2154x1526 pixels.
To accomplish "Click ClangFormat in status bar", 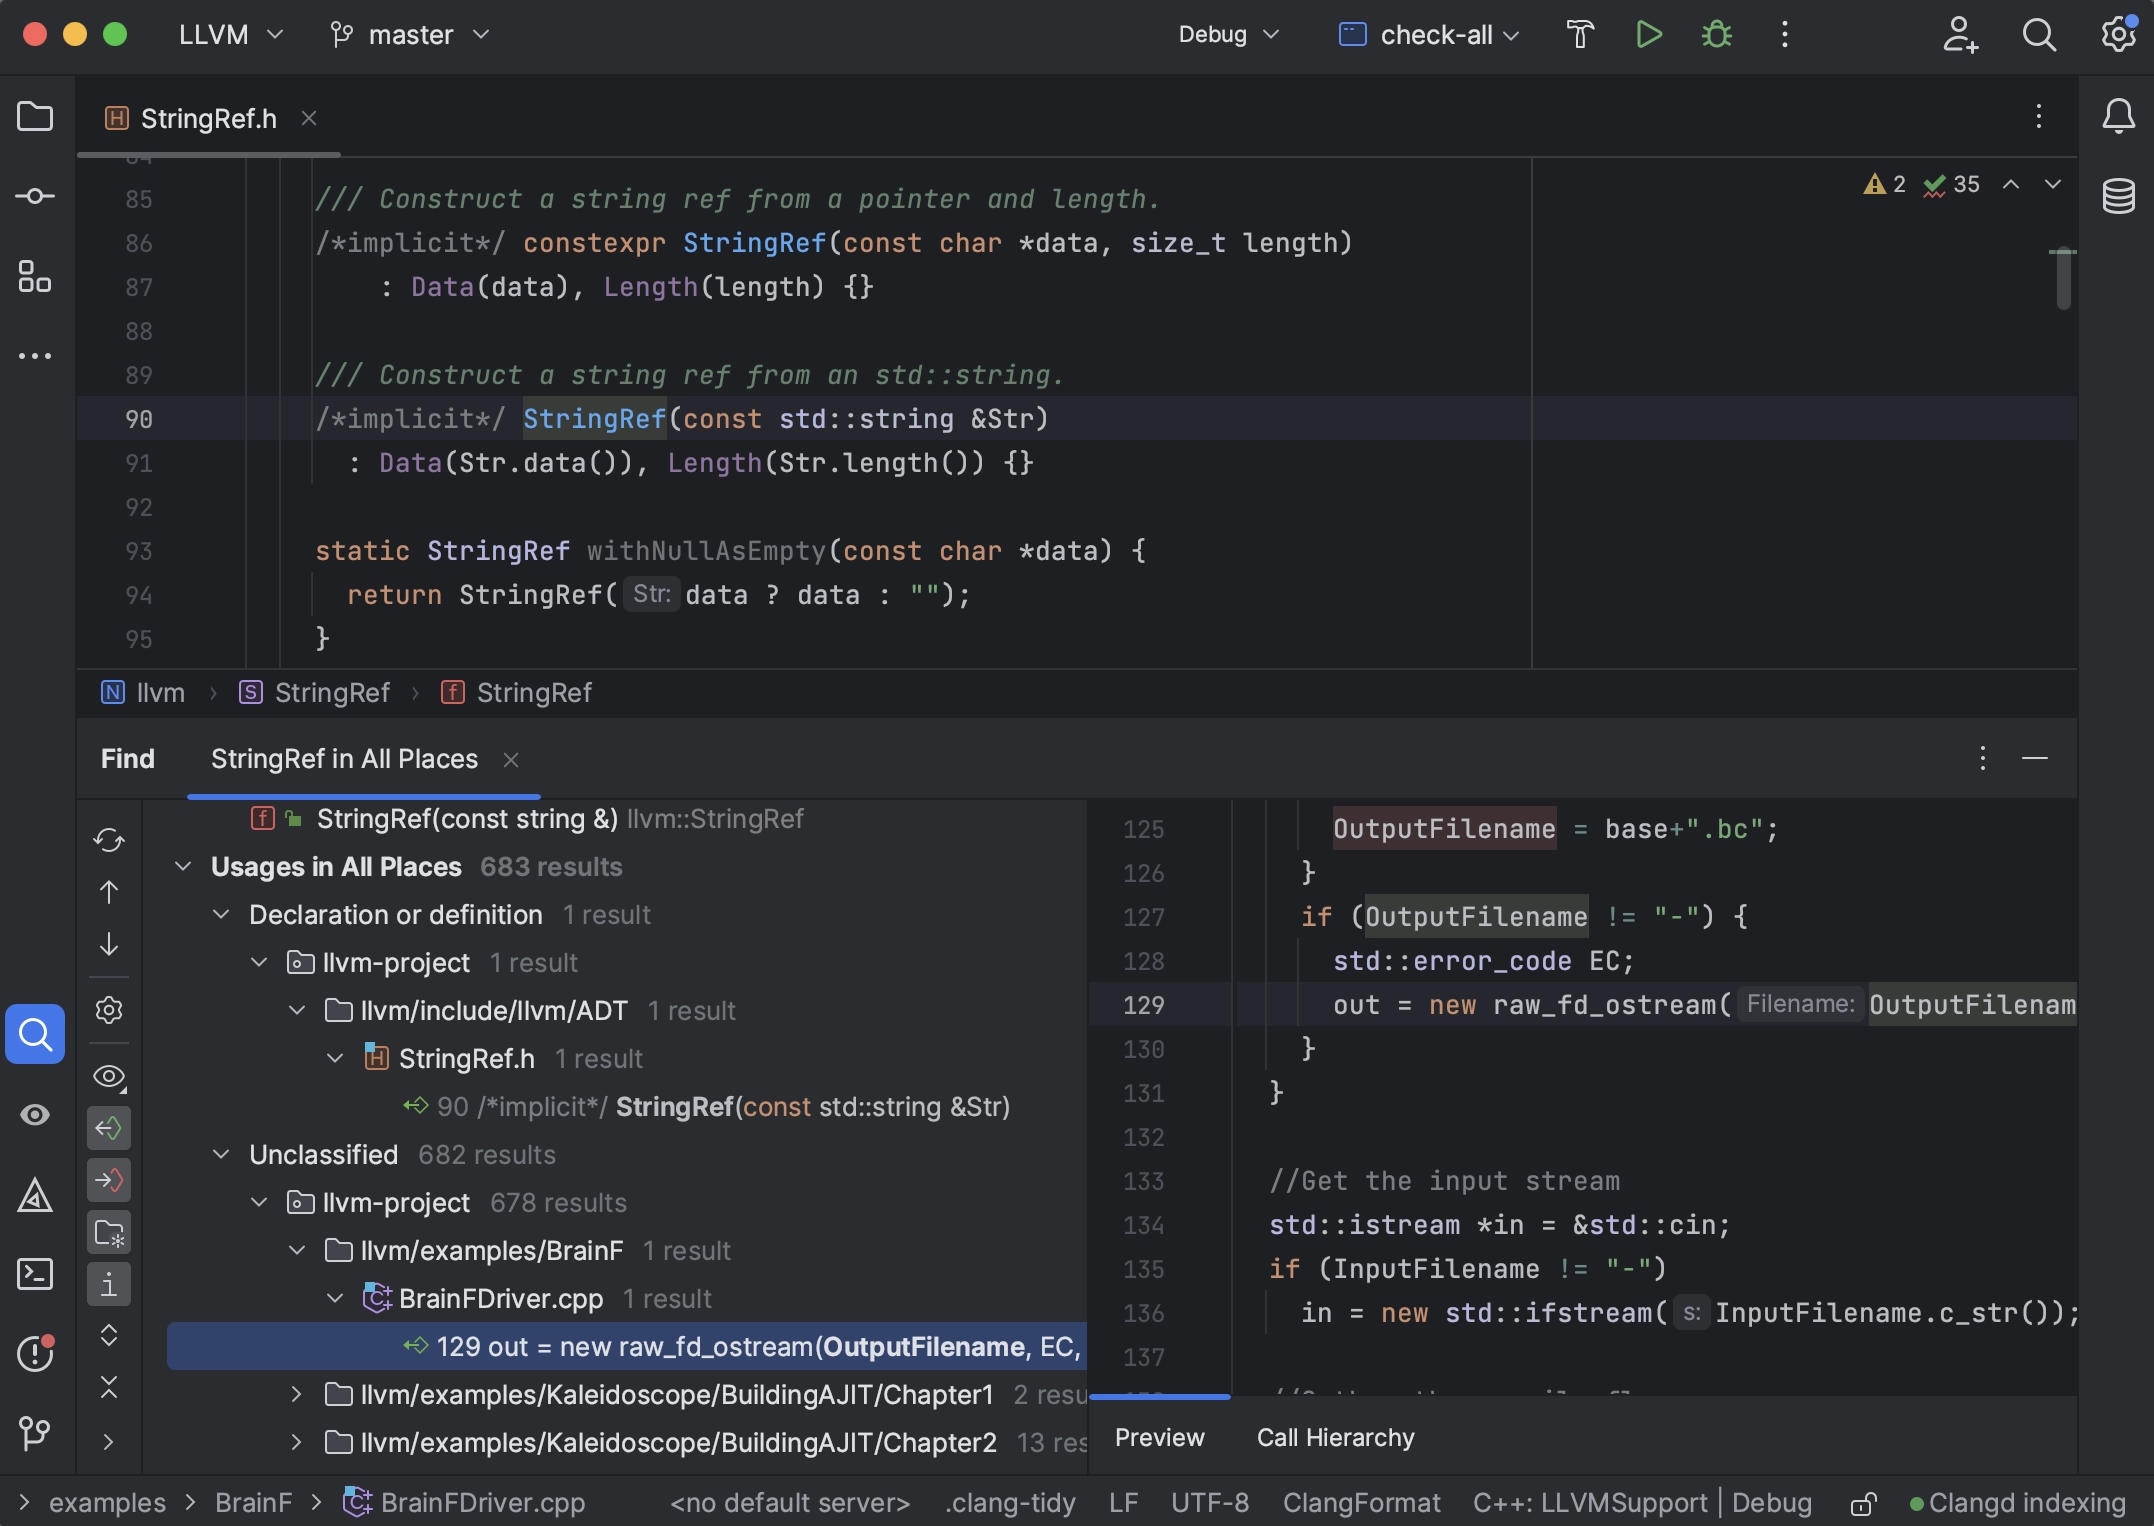I will click(1361, 1503).
